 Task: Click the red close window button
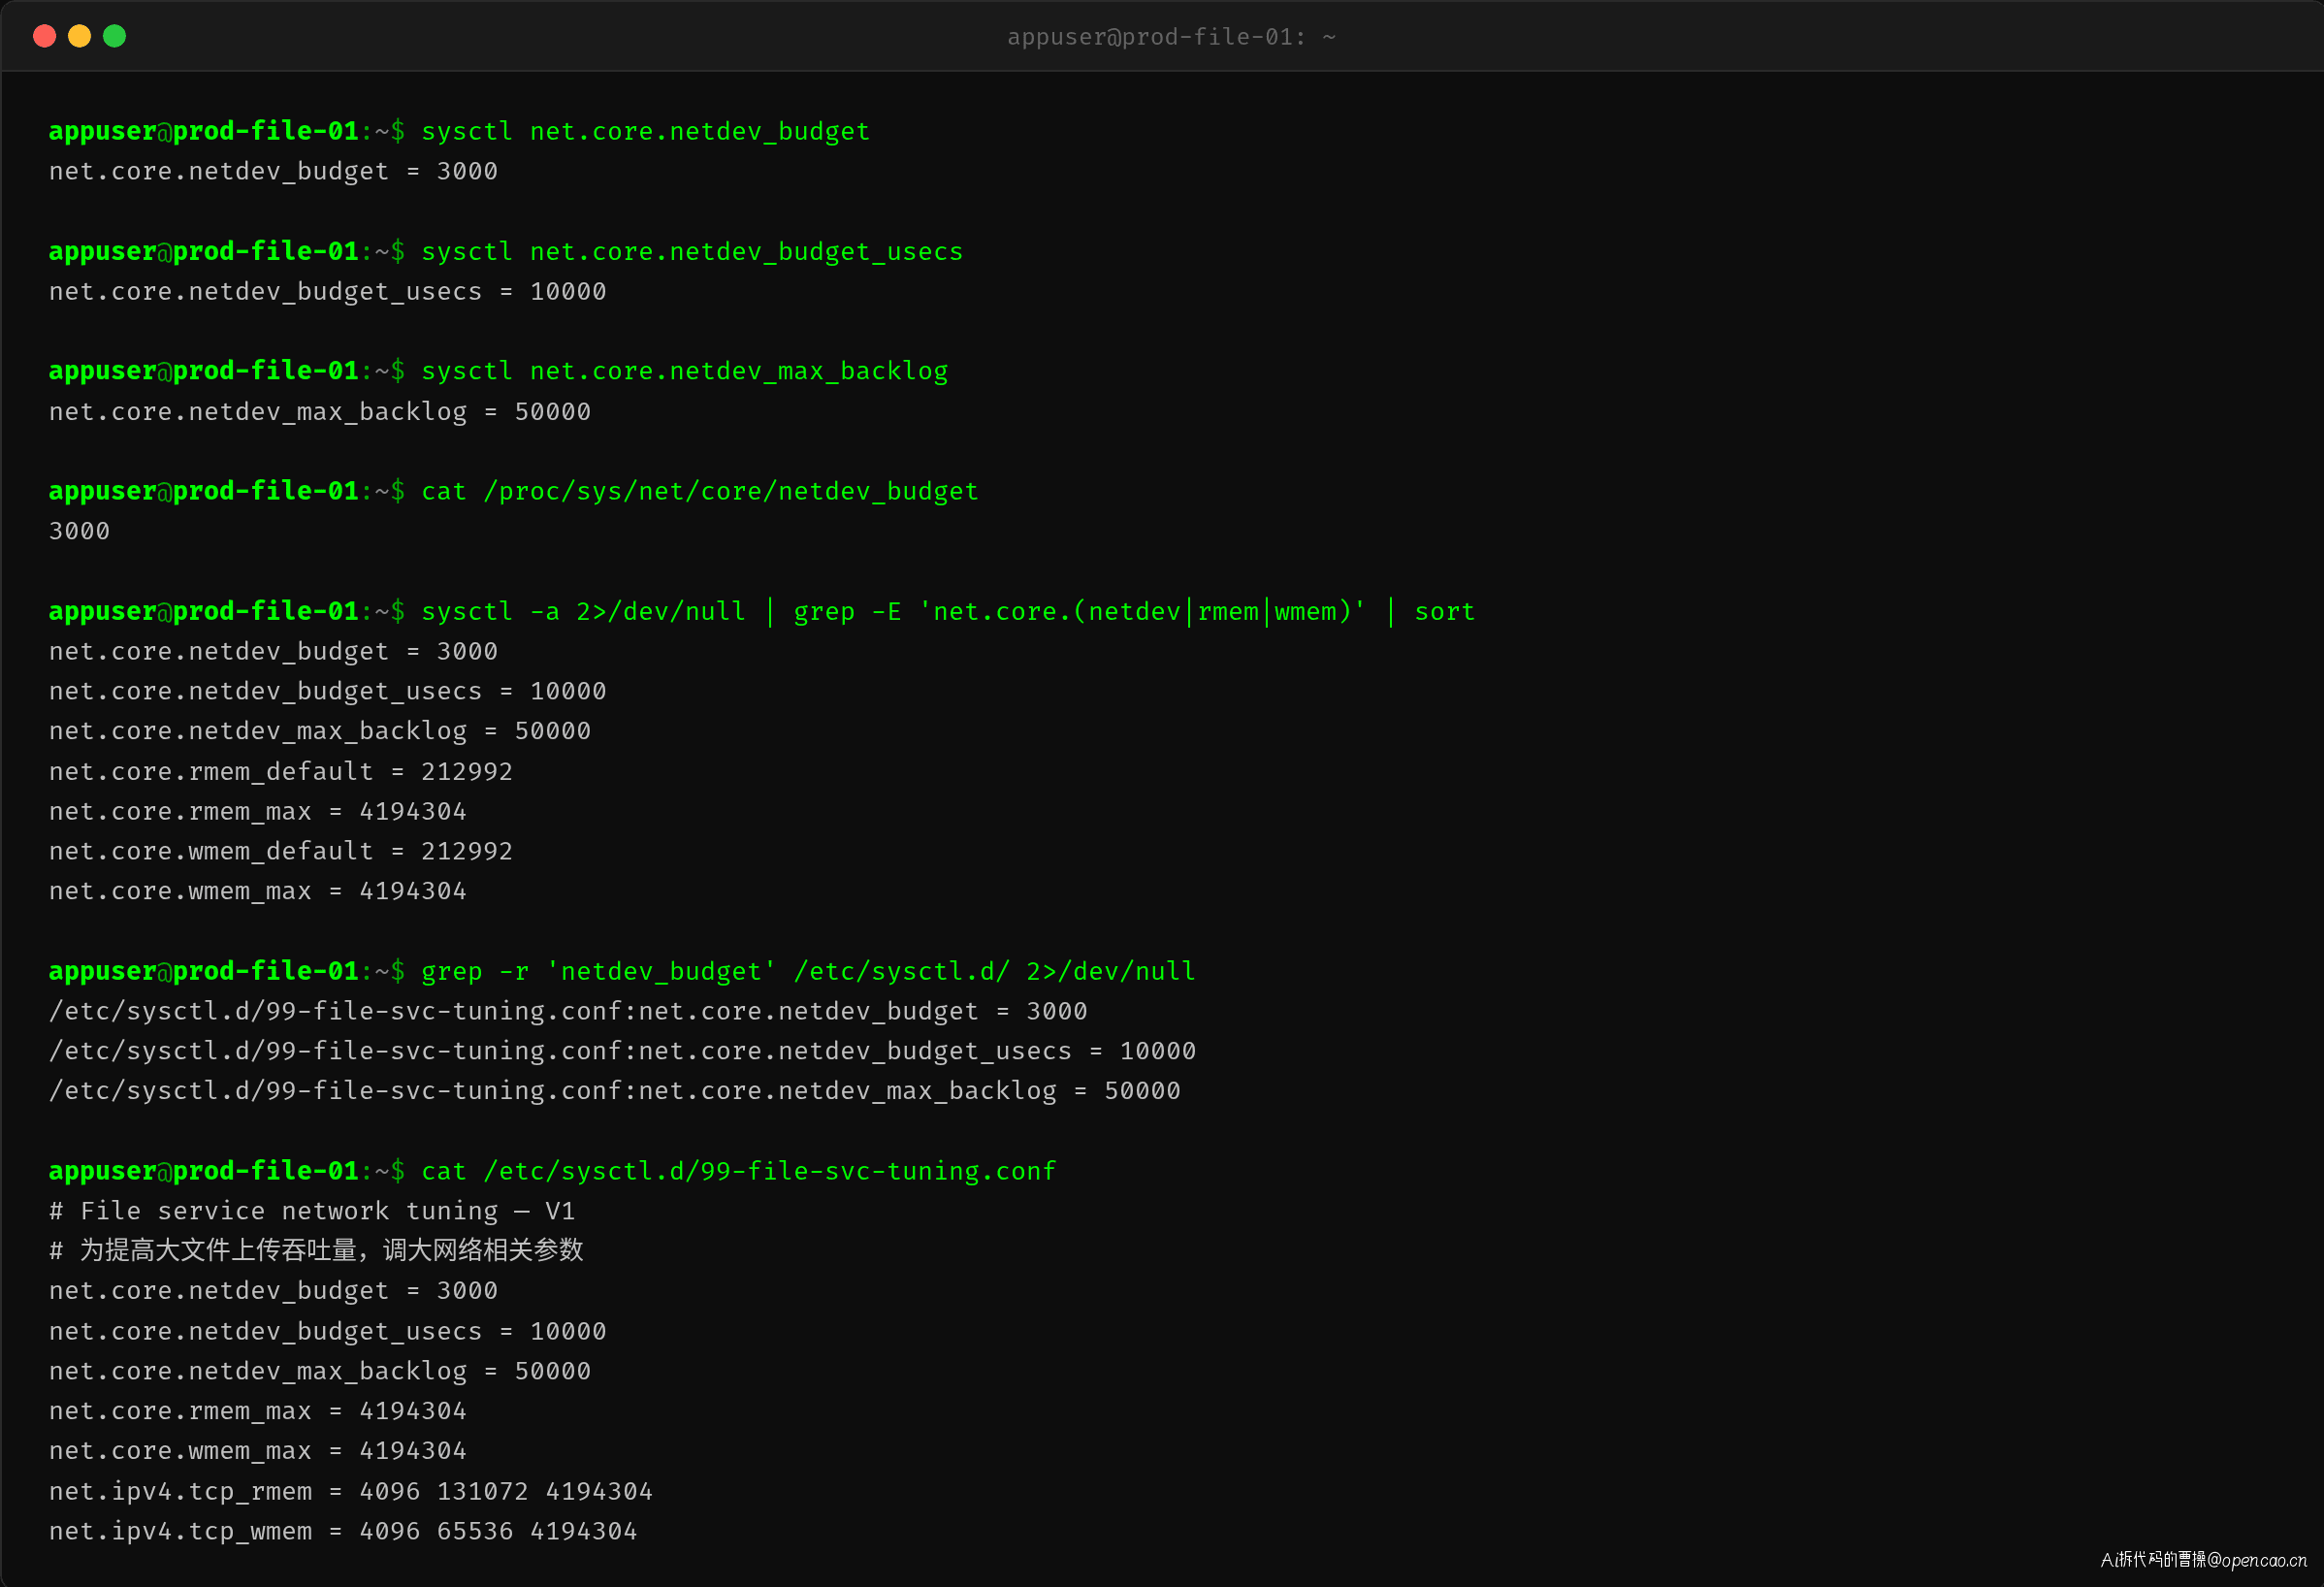[x=44, y=36]
